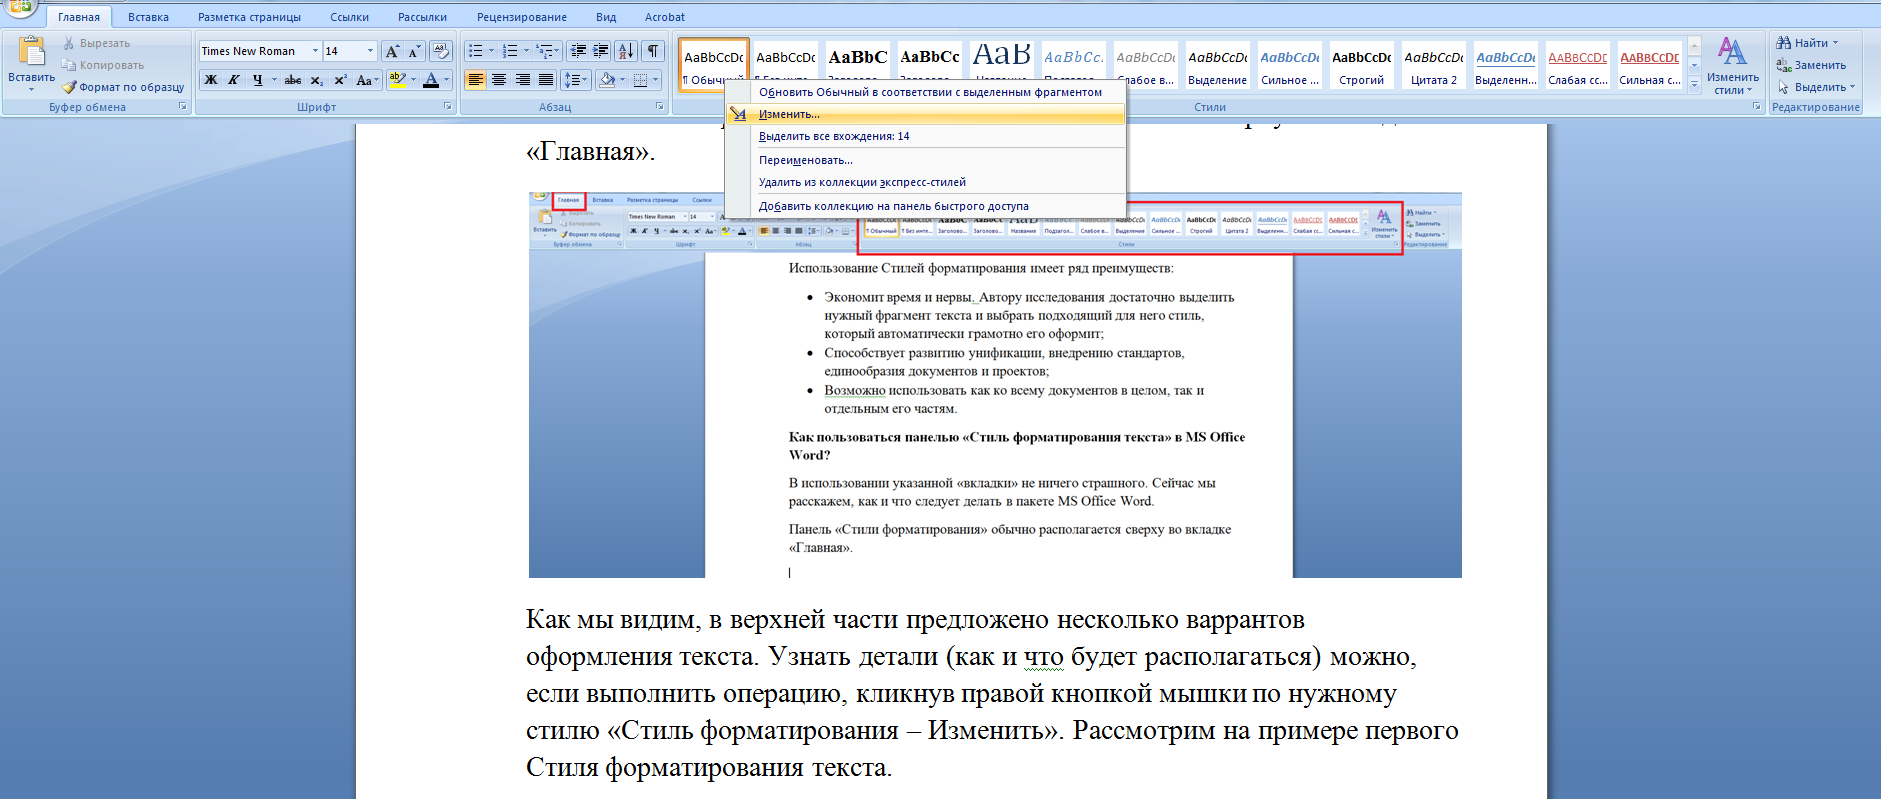Toggle bold (Ж) formatting
The height and width of the screenshot is (799, 1881).
click(210, 80)
